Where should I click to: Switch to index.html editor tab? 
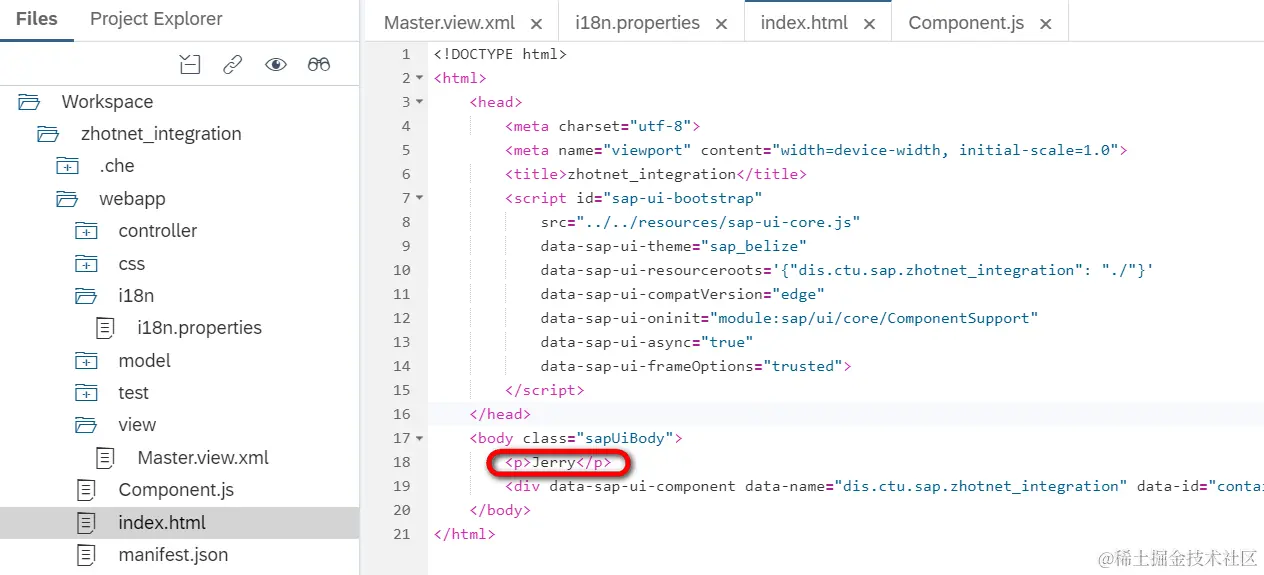(x=805, y=23)
